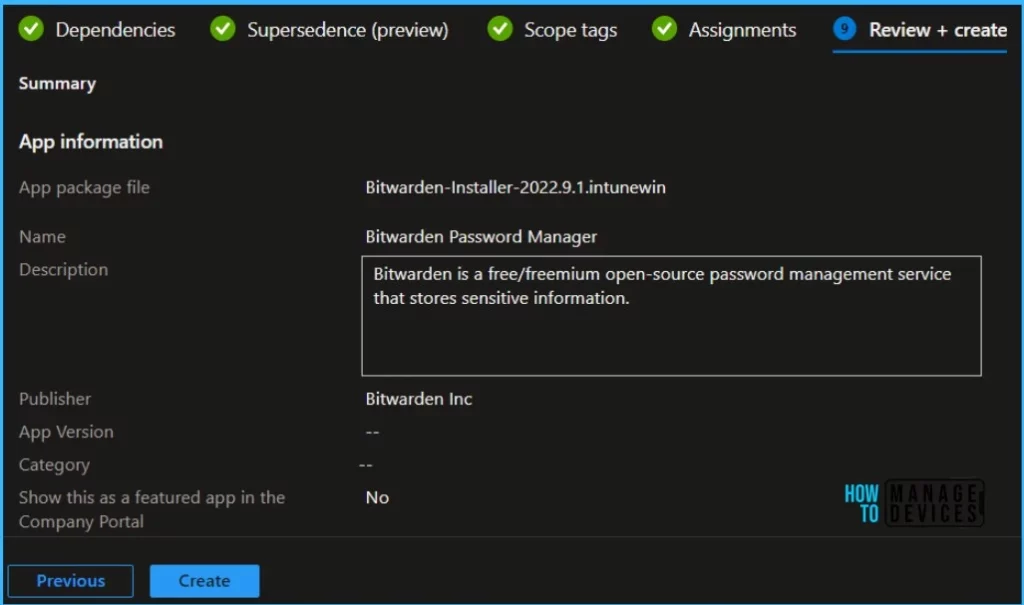Image resolution: width=1024 pixels, height=605 pixels.
Task: Click the App package file label
Action: pos(84,188)
